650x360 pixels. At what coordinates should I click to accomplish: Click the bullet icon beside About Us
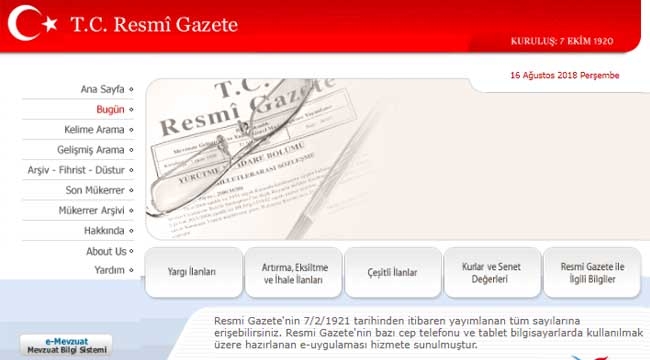pyautogui.click(x=131, y=251)
